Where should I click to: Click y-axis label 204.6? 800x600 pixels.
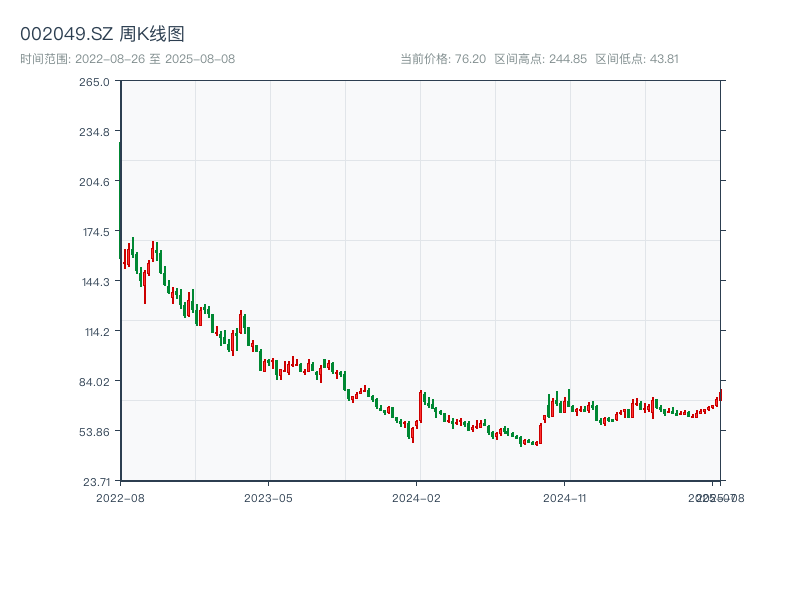pos(94,182)
